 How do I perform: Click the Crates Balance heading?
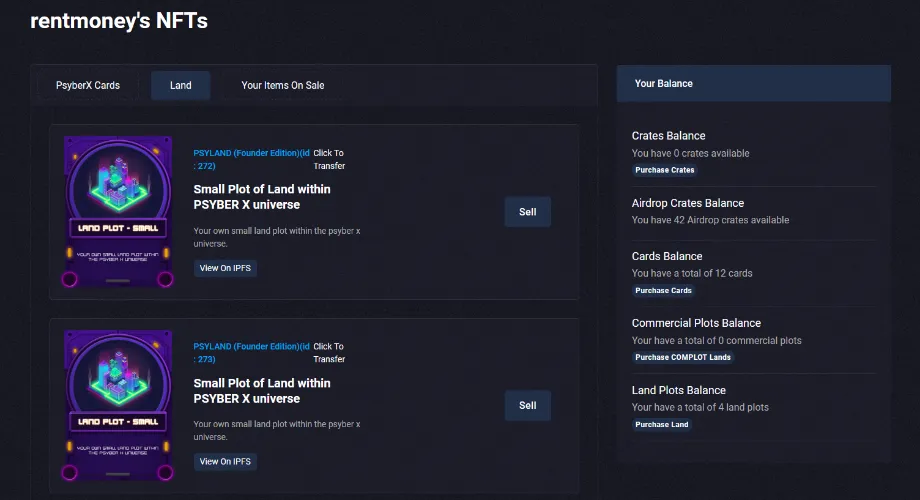[x=668, y=136]
